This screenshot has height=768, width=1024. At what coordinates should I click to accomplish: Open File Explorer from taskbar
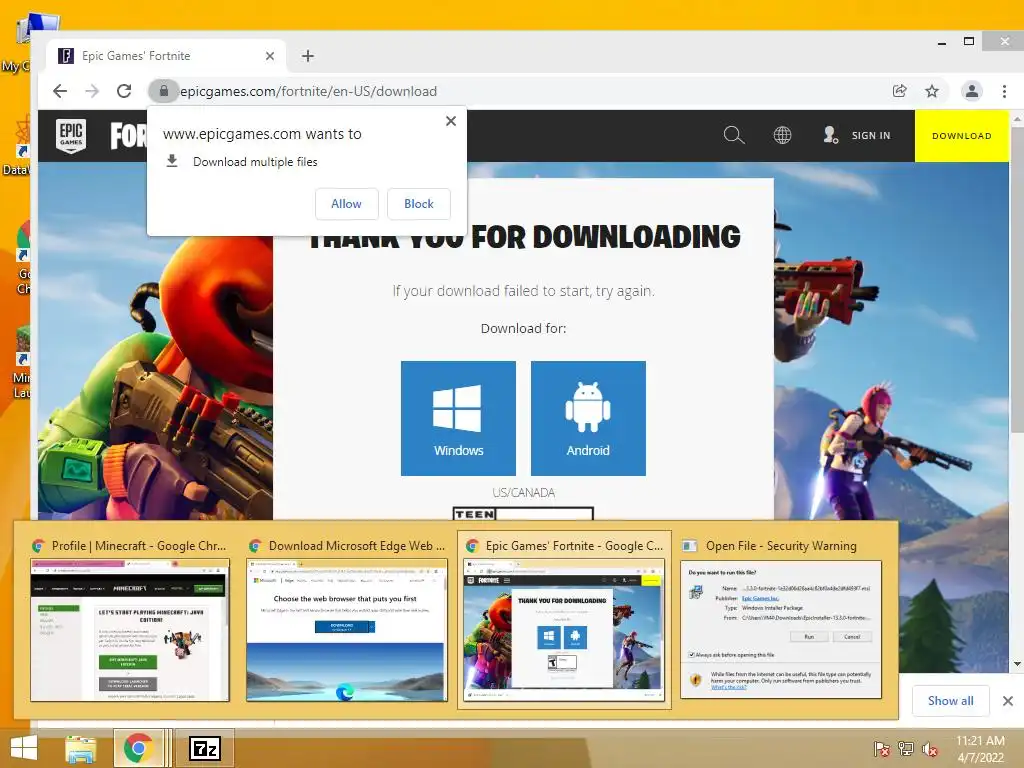(81, 748)
